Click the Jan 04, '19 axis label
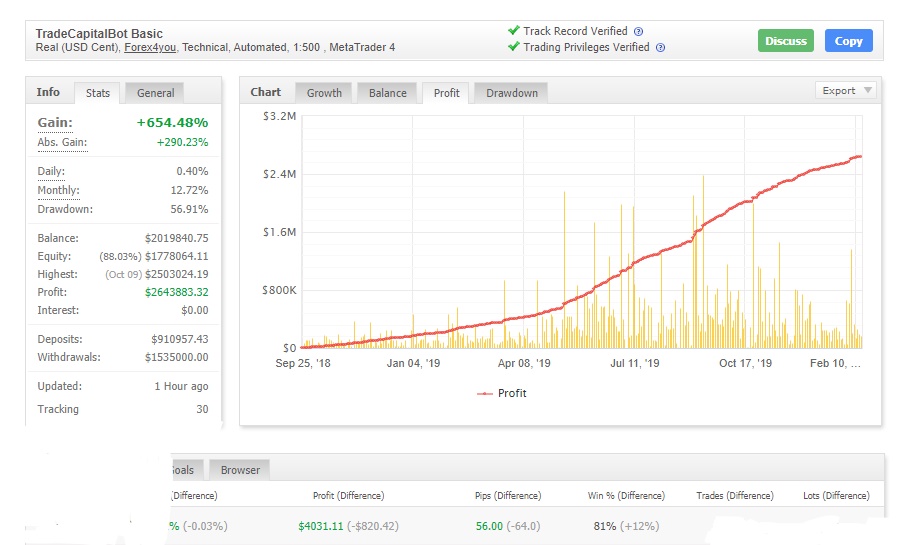 (413, 363)
